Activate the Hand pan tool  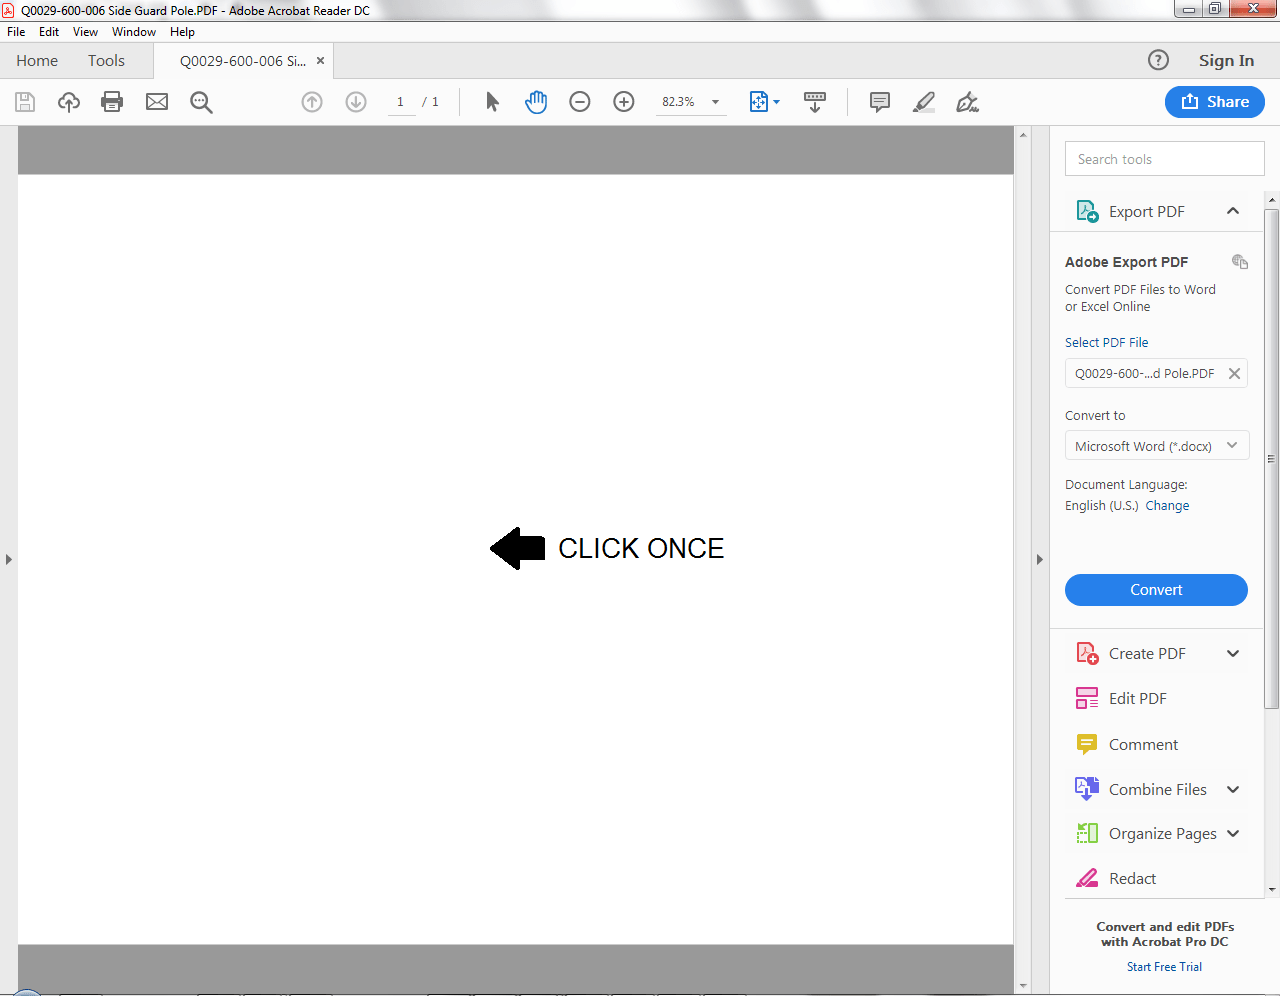click(536, 102)
